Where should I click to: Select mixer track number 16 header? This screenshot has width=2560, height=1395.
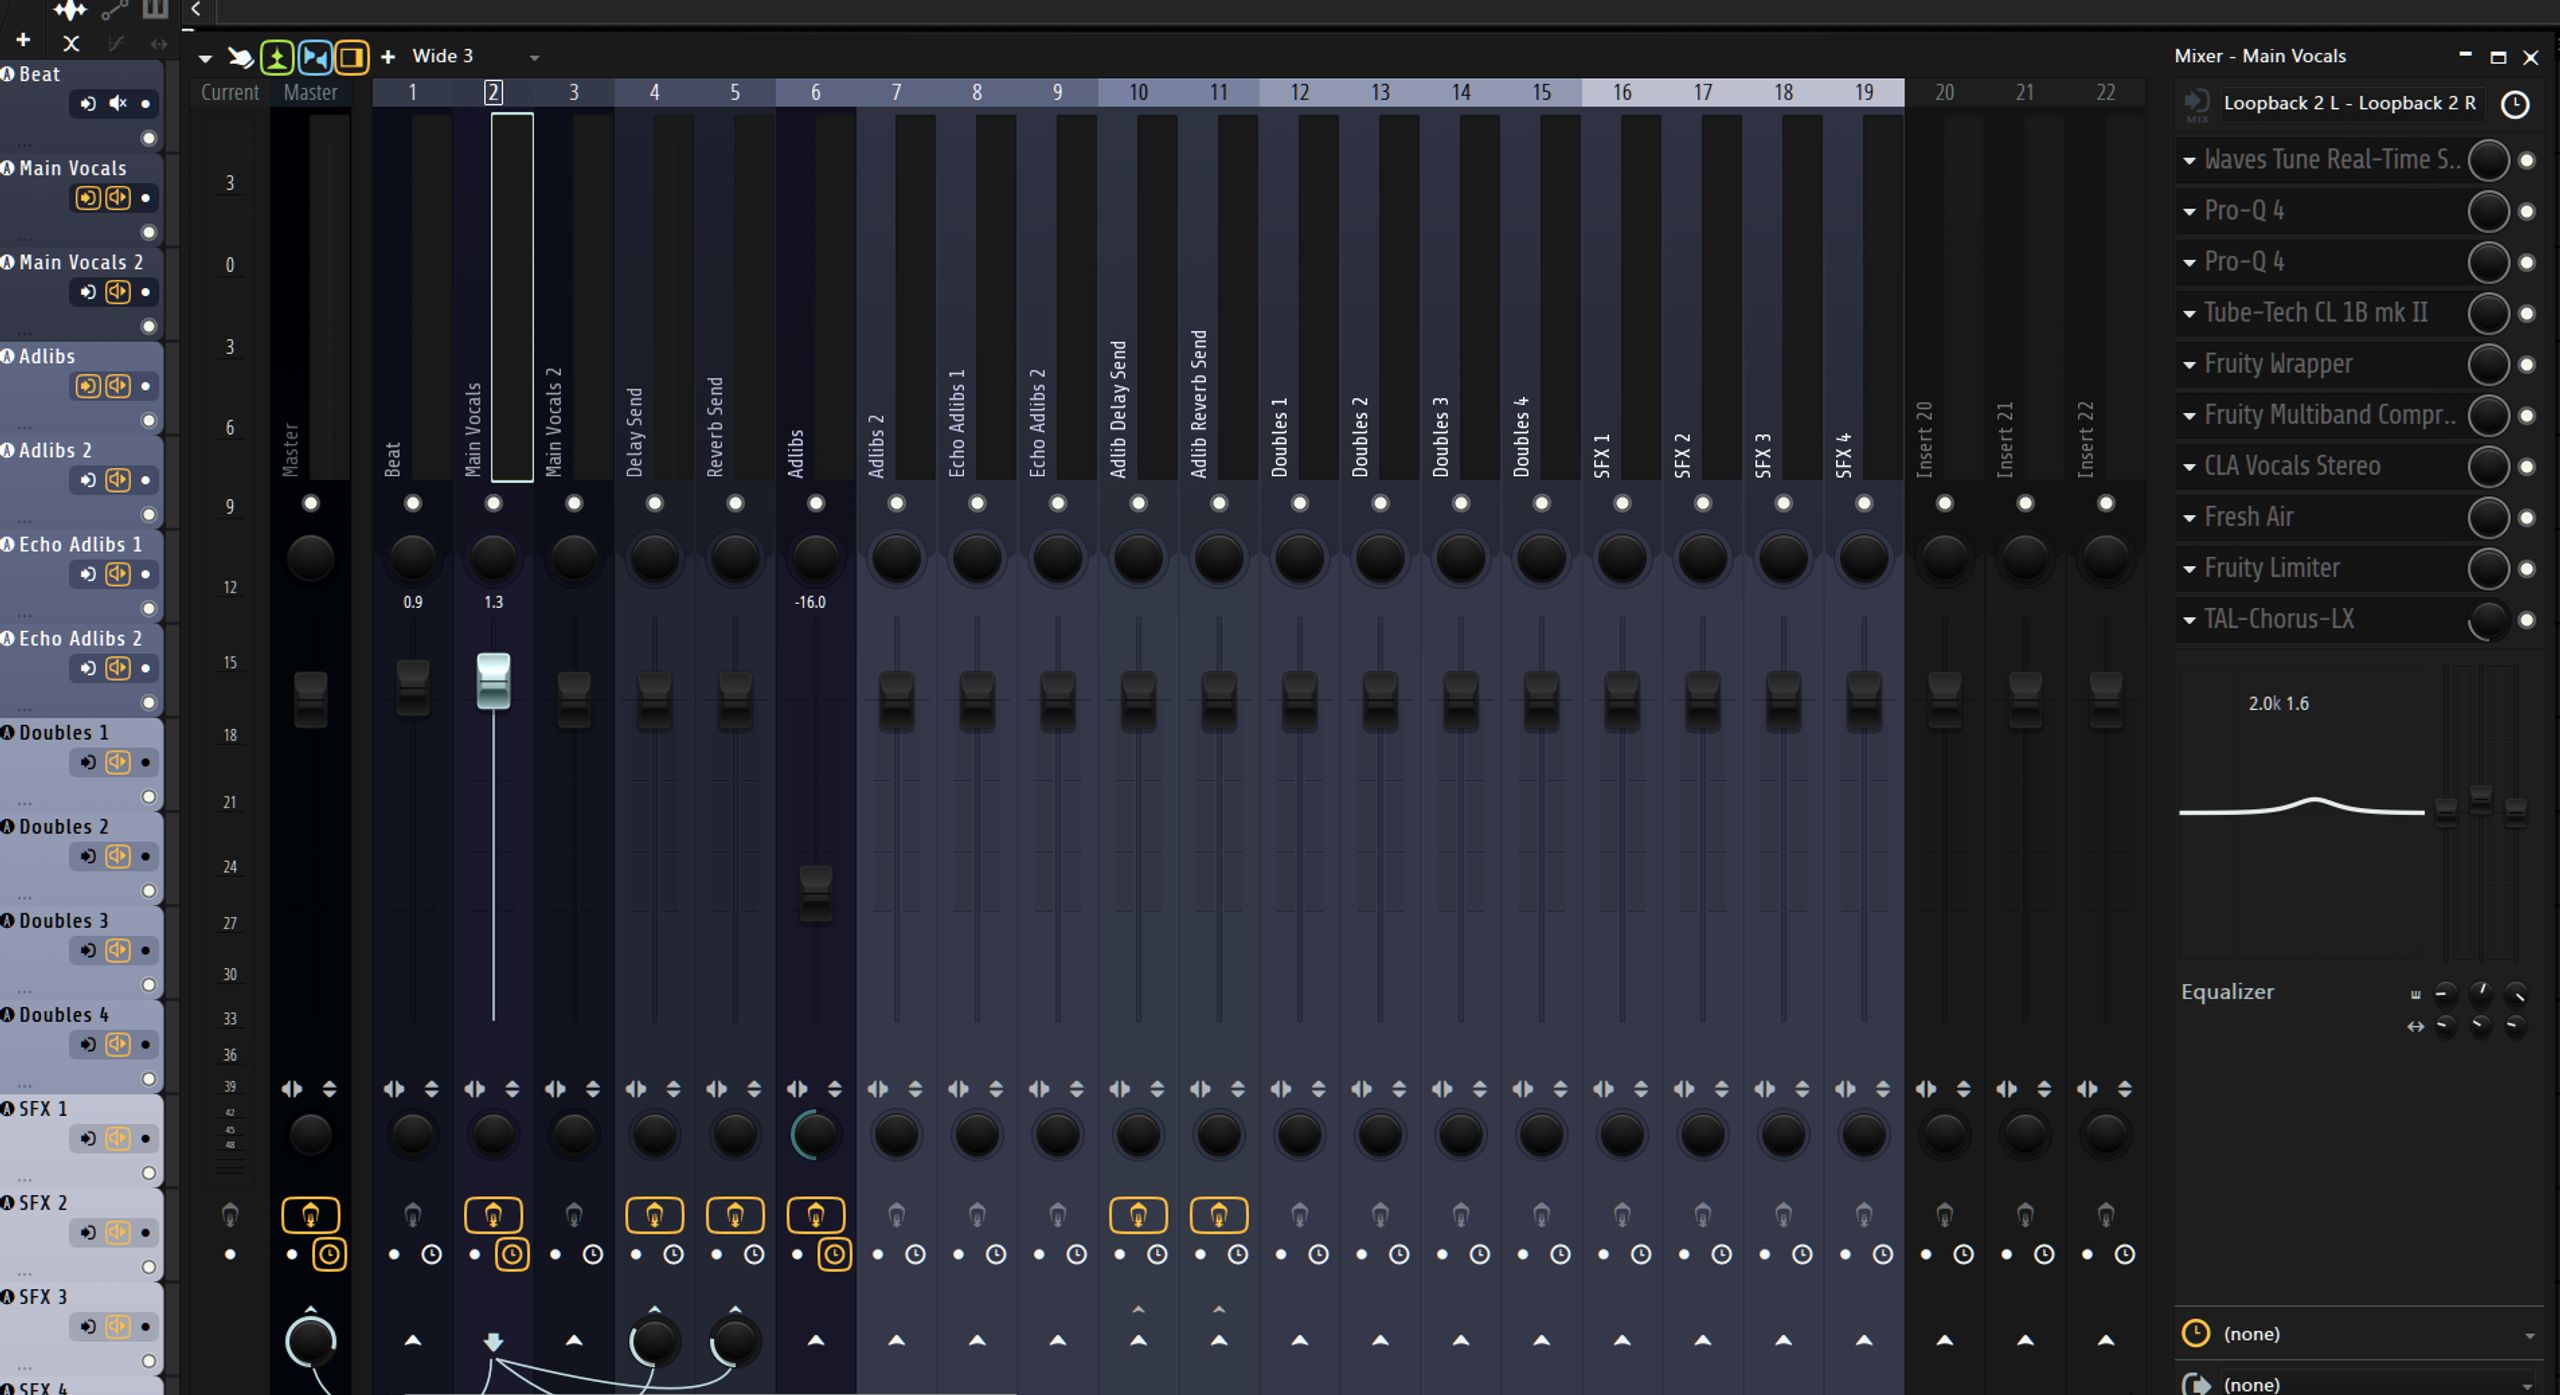[1622, 92]
